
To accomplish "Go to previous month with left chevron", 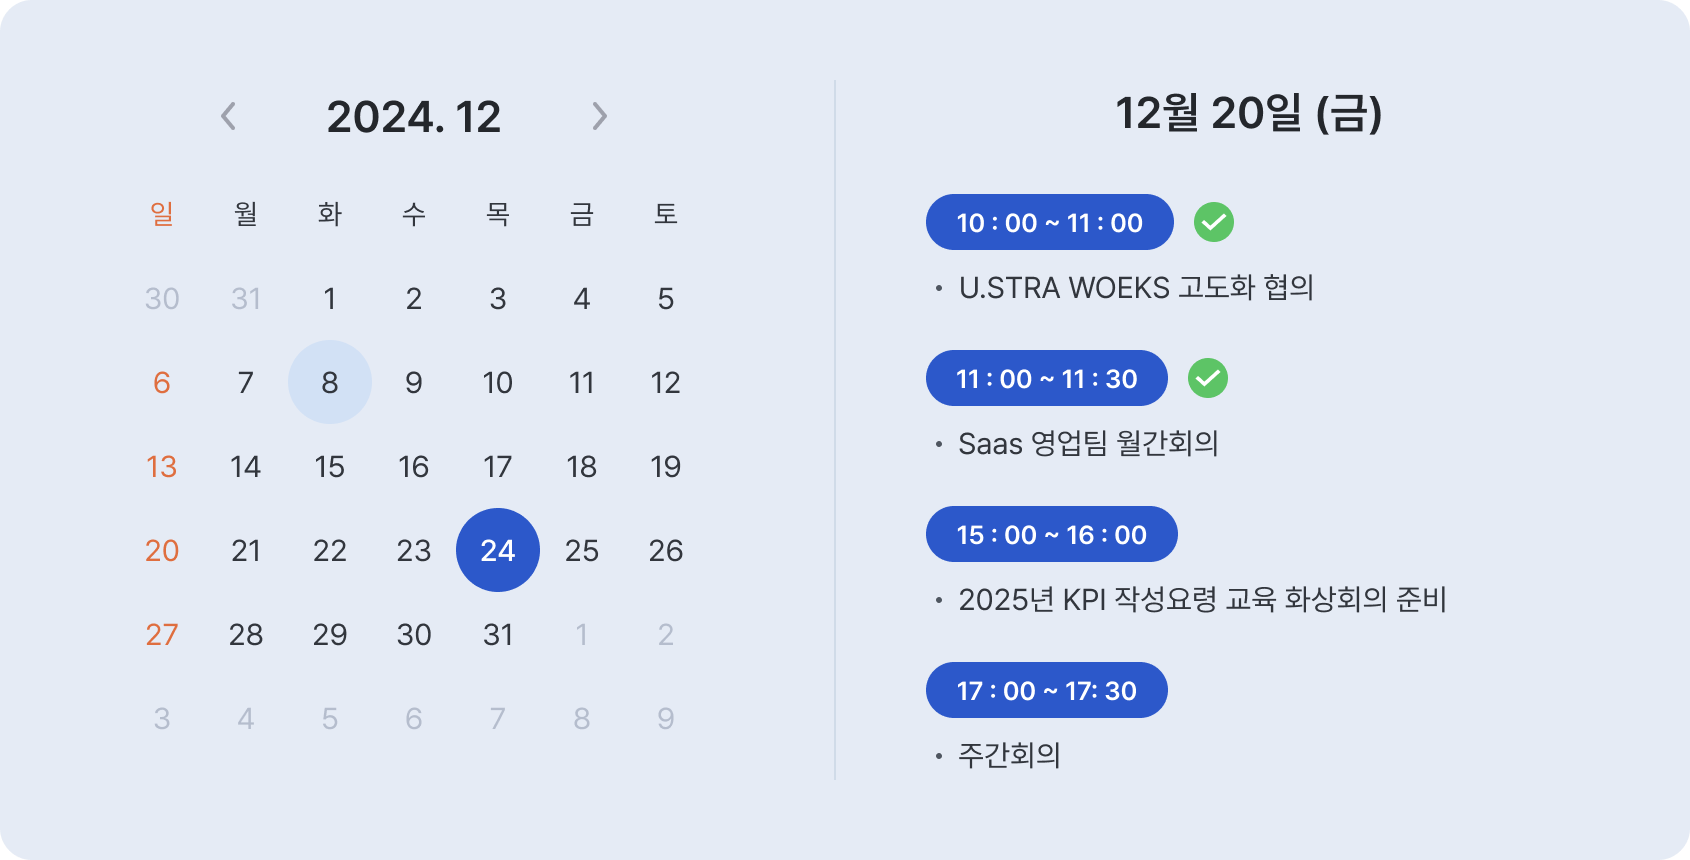I will [229, 116].
